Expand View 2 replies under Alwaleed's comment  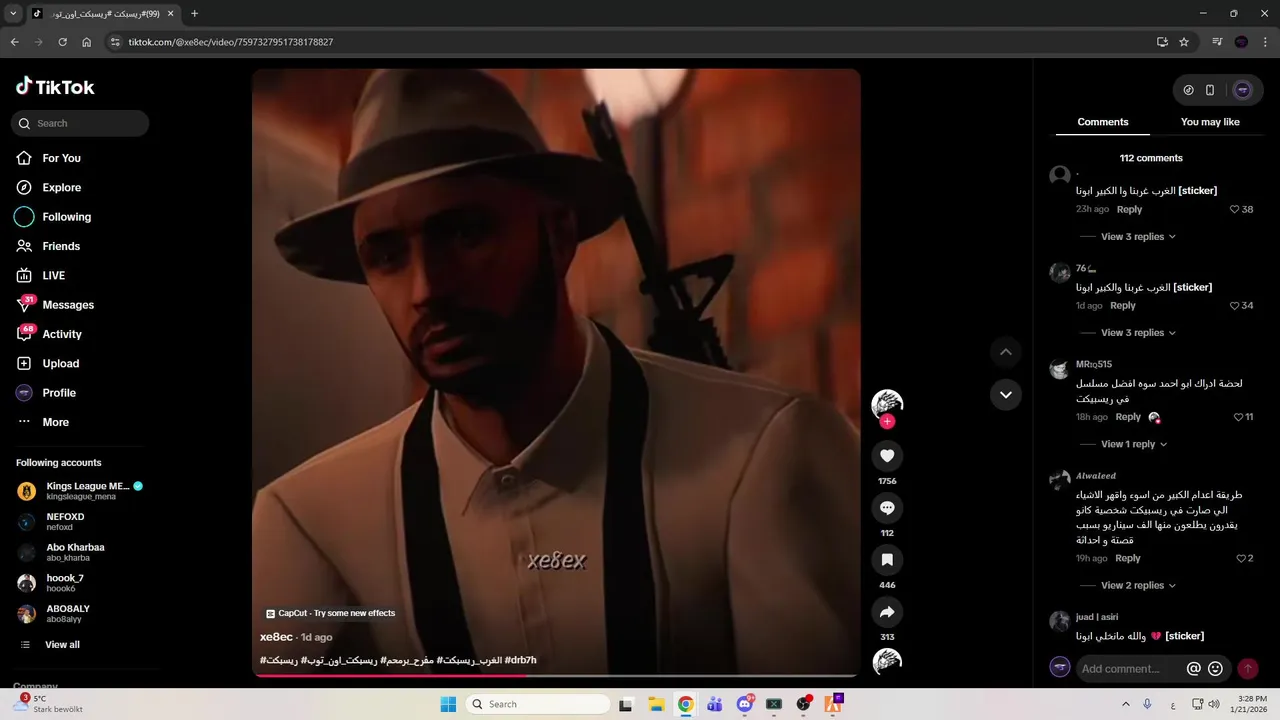pos(1138,586)
